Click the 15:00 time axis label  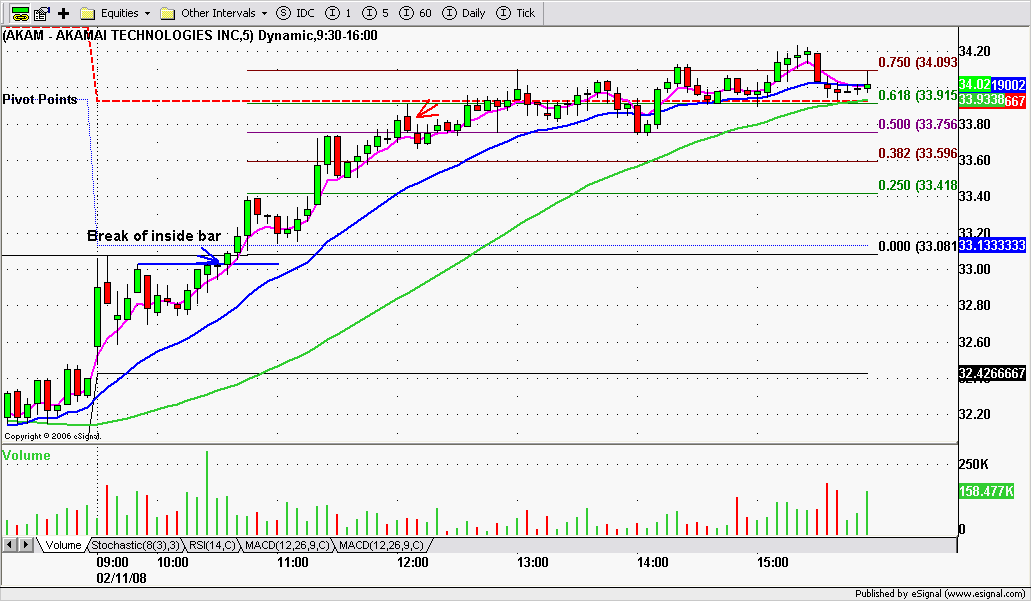click(x=773, y=562)
